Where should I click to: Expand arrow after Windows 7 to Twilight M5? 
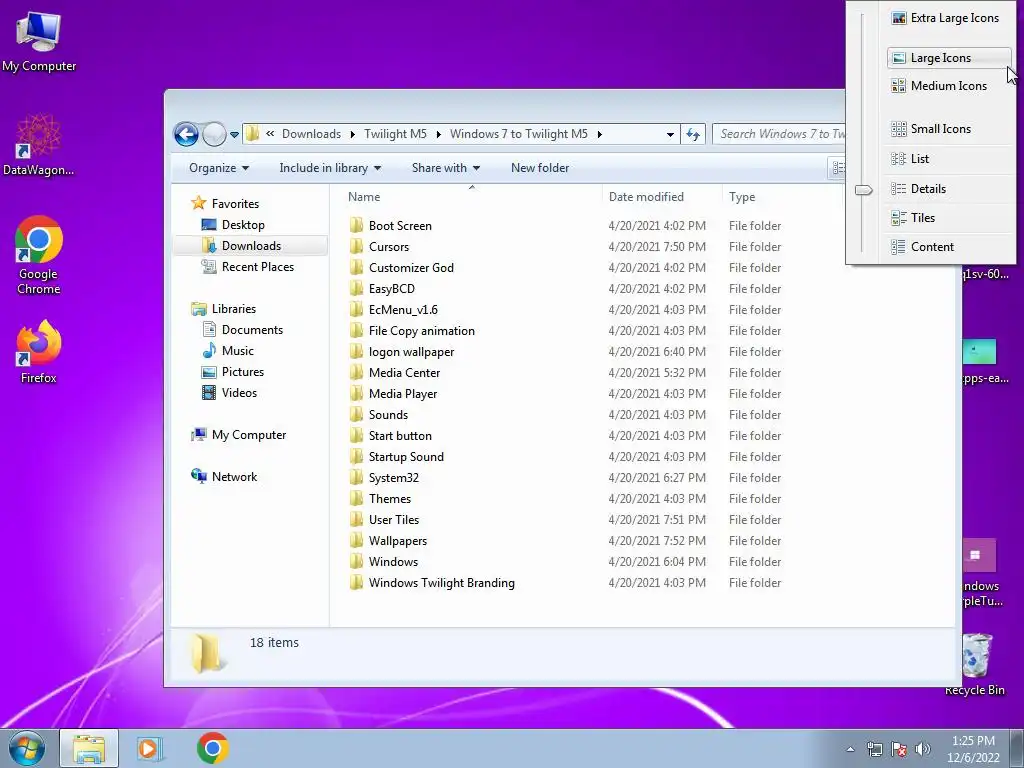point(600,135)
